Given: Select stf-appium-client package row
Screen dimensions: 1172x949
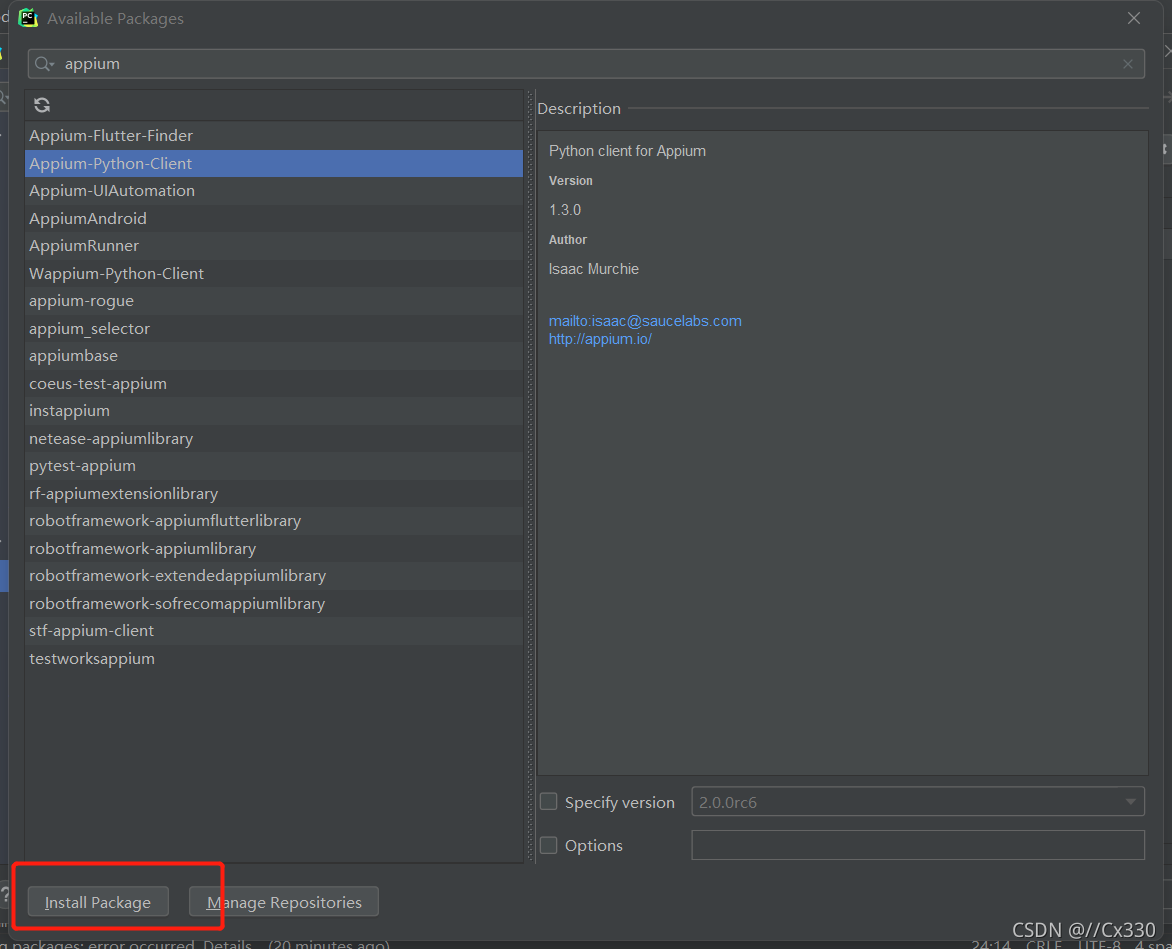Looking at the screenshot, I should (274, 631).
